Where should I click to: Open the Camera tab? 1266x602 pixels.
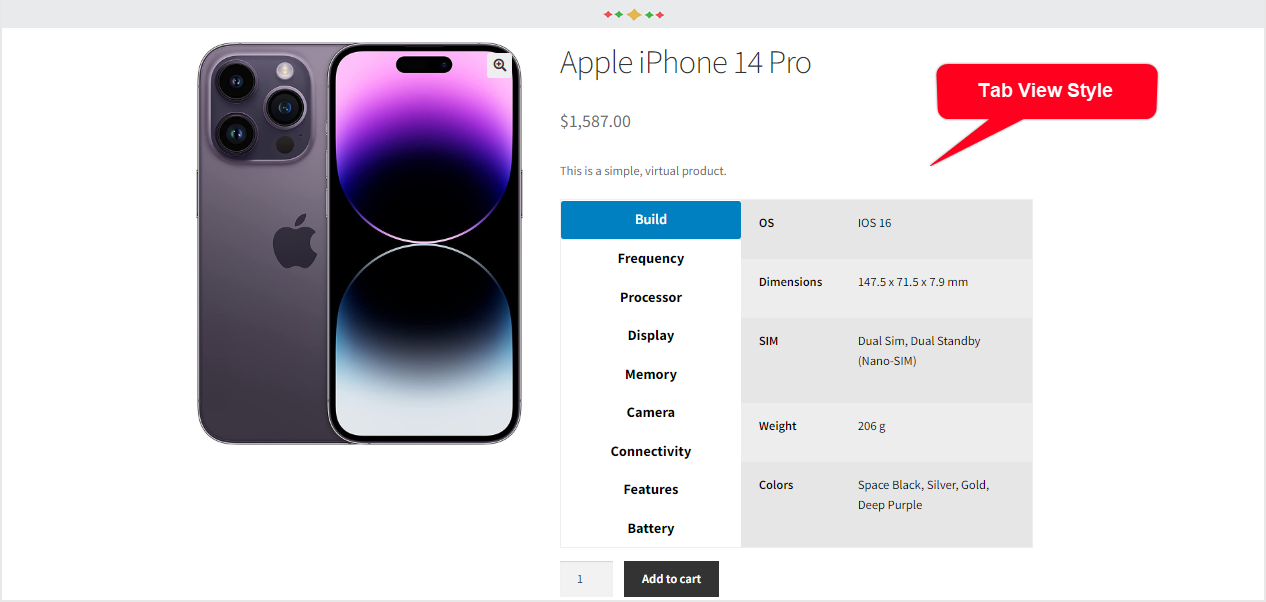point(651,412)
